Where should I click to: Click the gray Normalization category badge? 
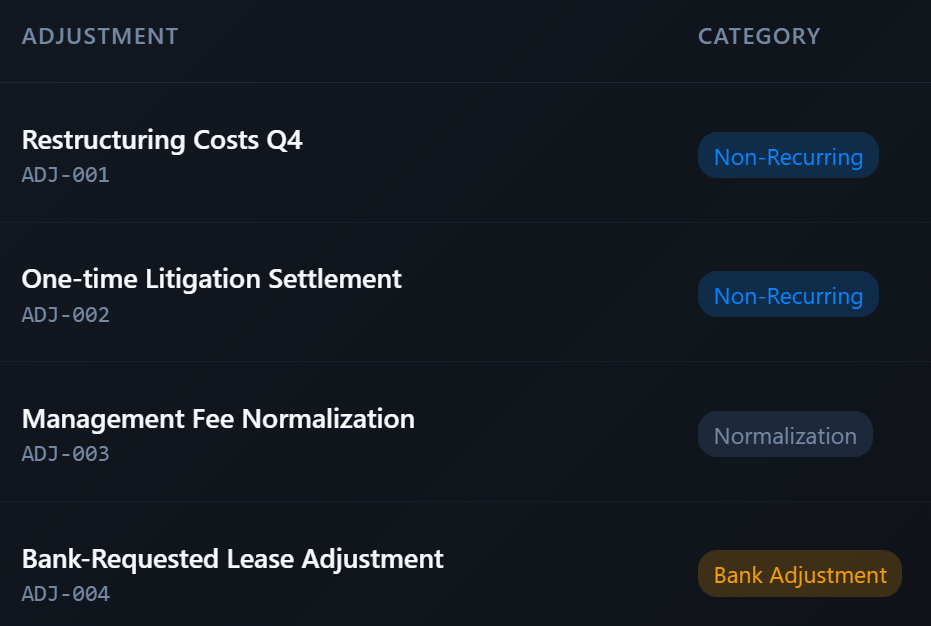[785, 435]
